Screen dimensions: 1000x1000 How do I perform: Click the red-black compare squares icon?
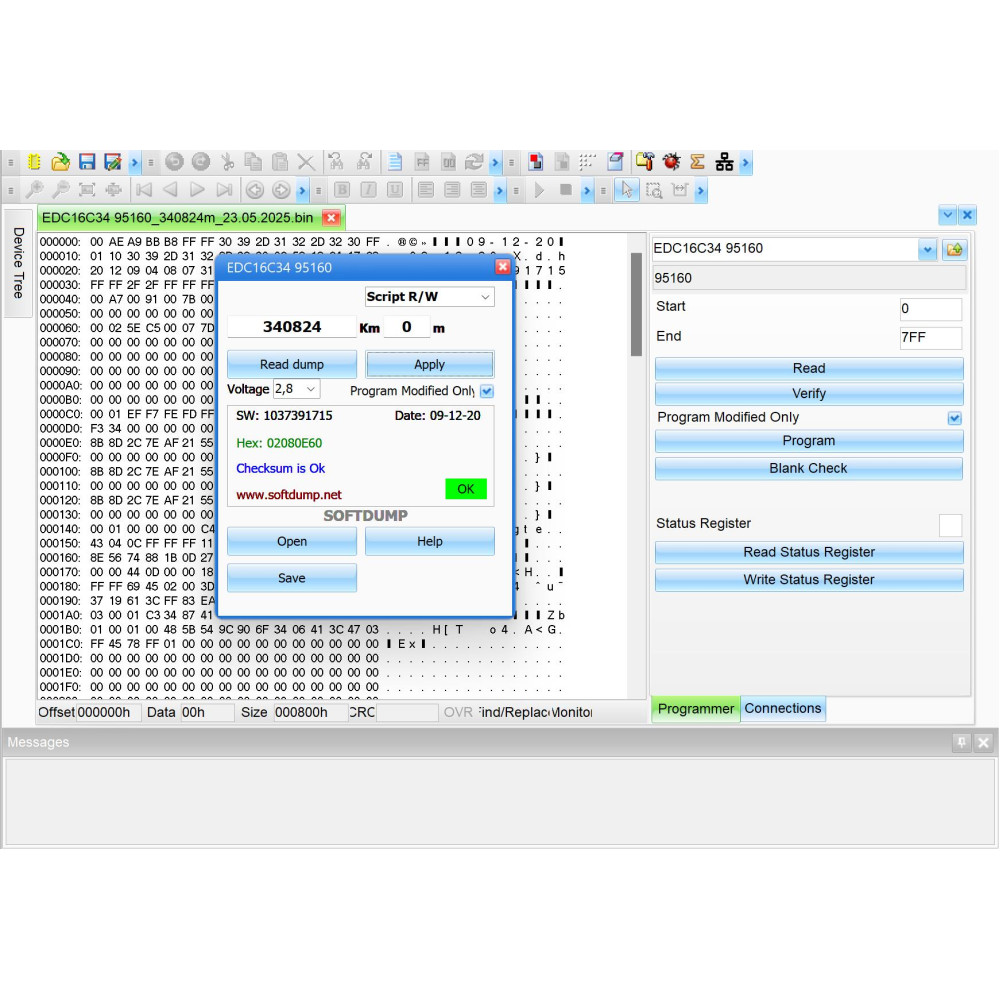click(536, 162)
